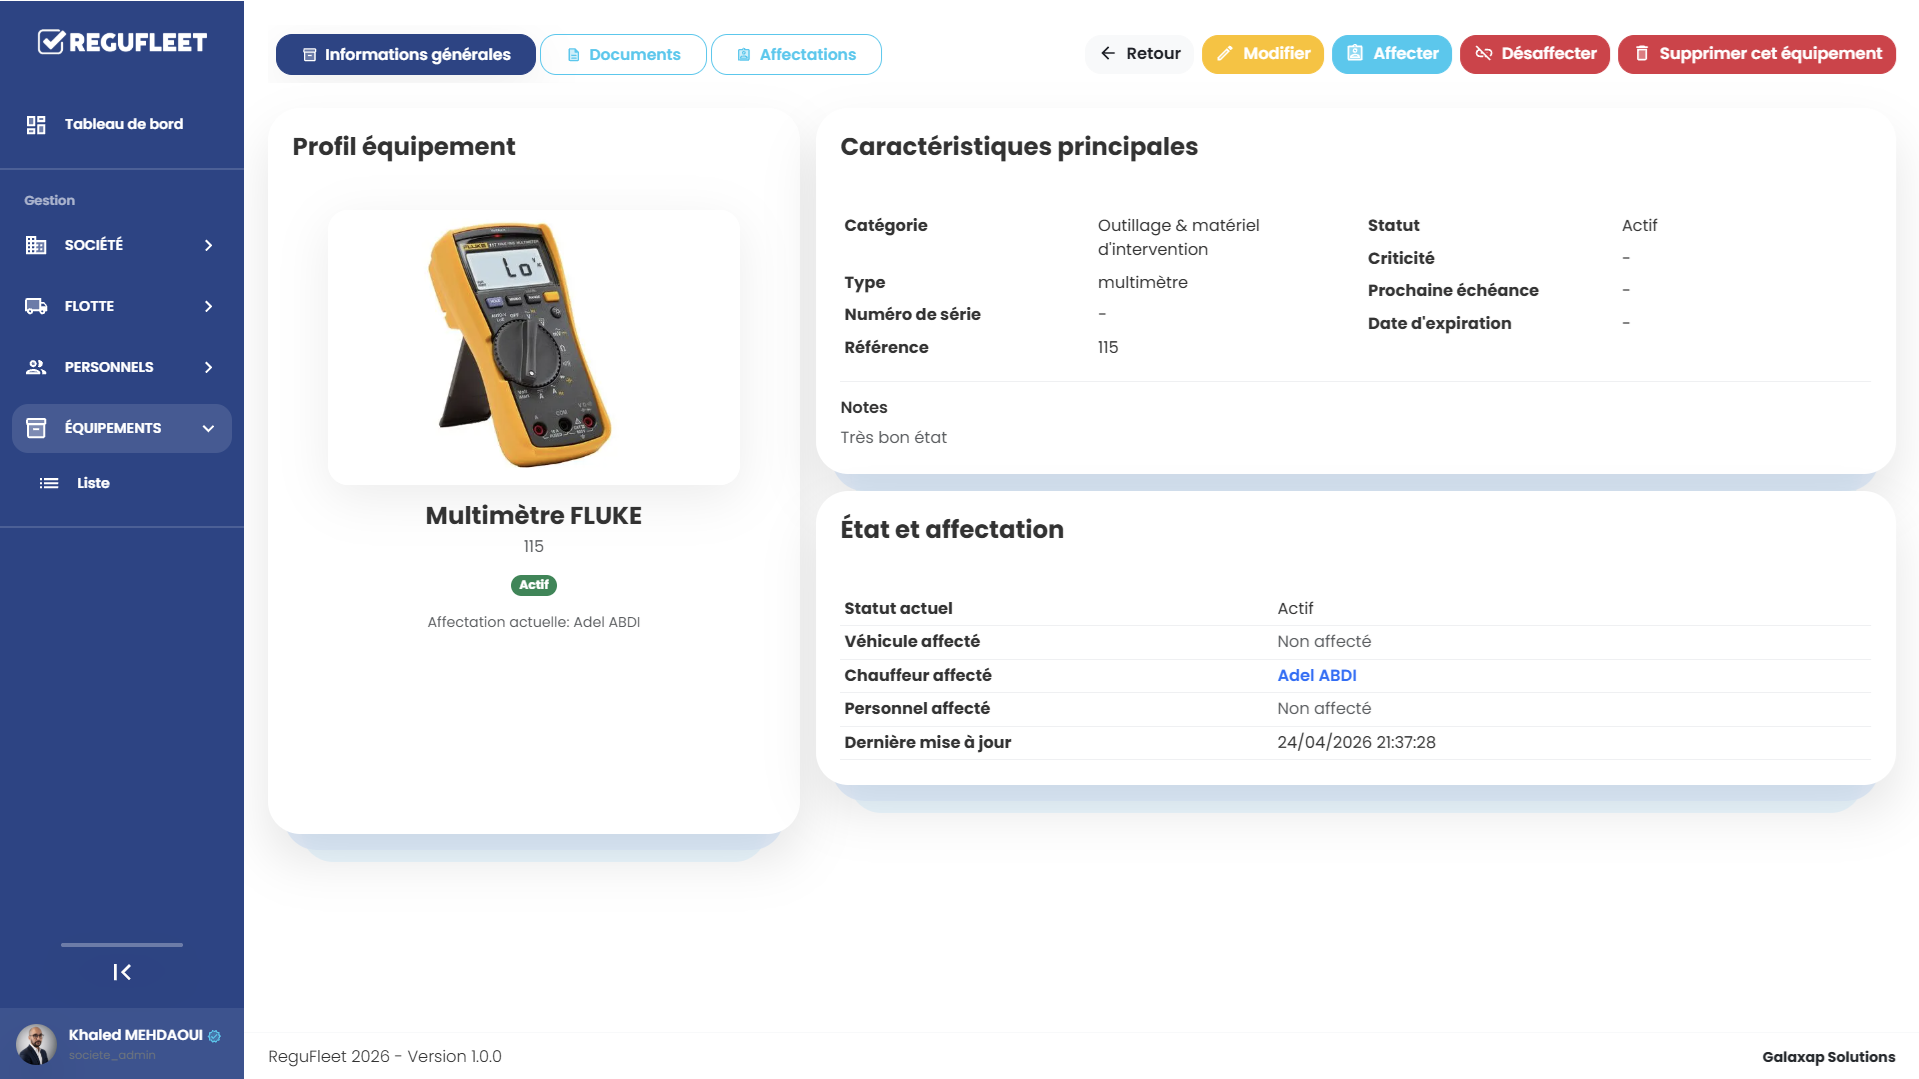
Task: Click the Équipements box icon
Action: pos(36,428)
